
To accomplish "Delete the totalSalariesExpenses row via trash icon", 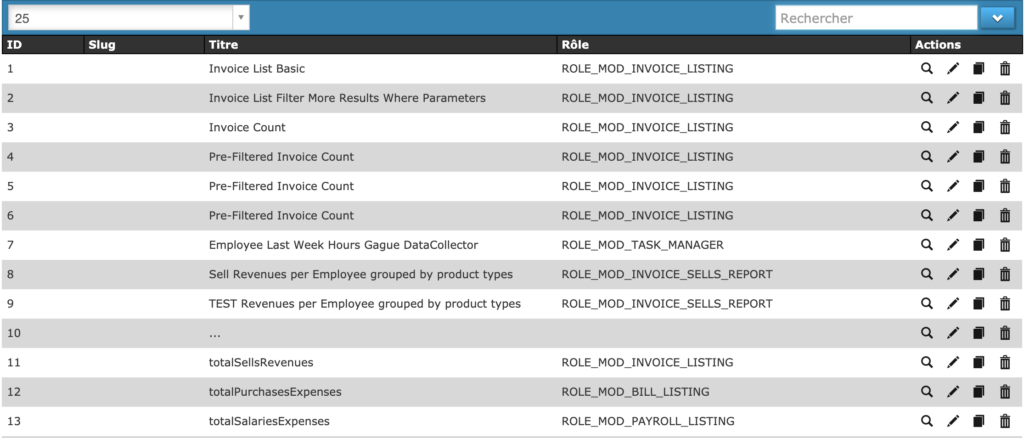I will click(1005, 421).
